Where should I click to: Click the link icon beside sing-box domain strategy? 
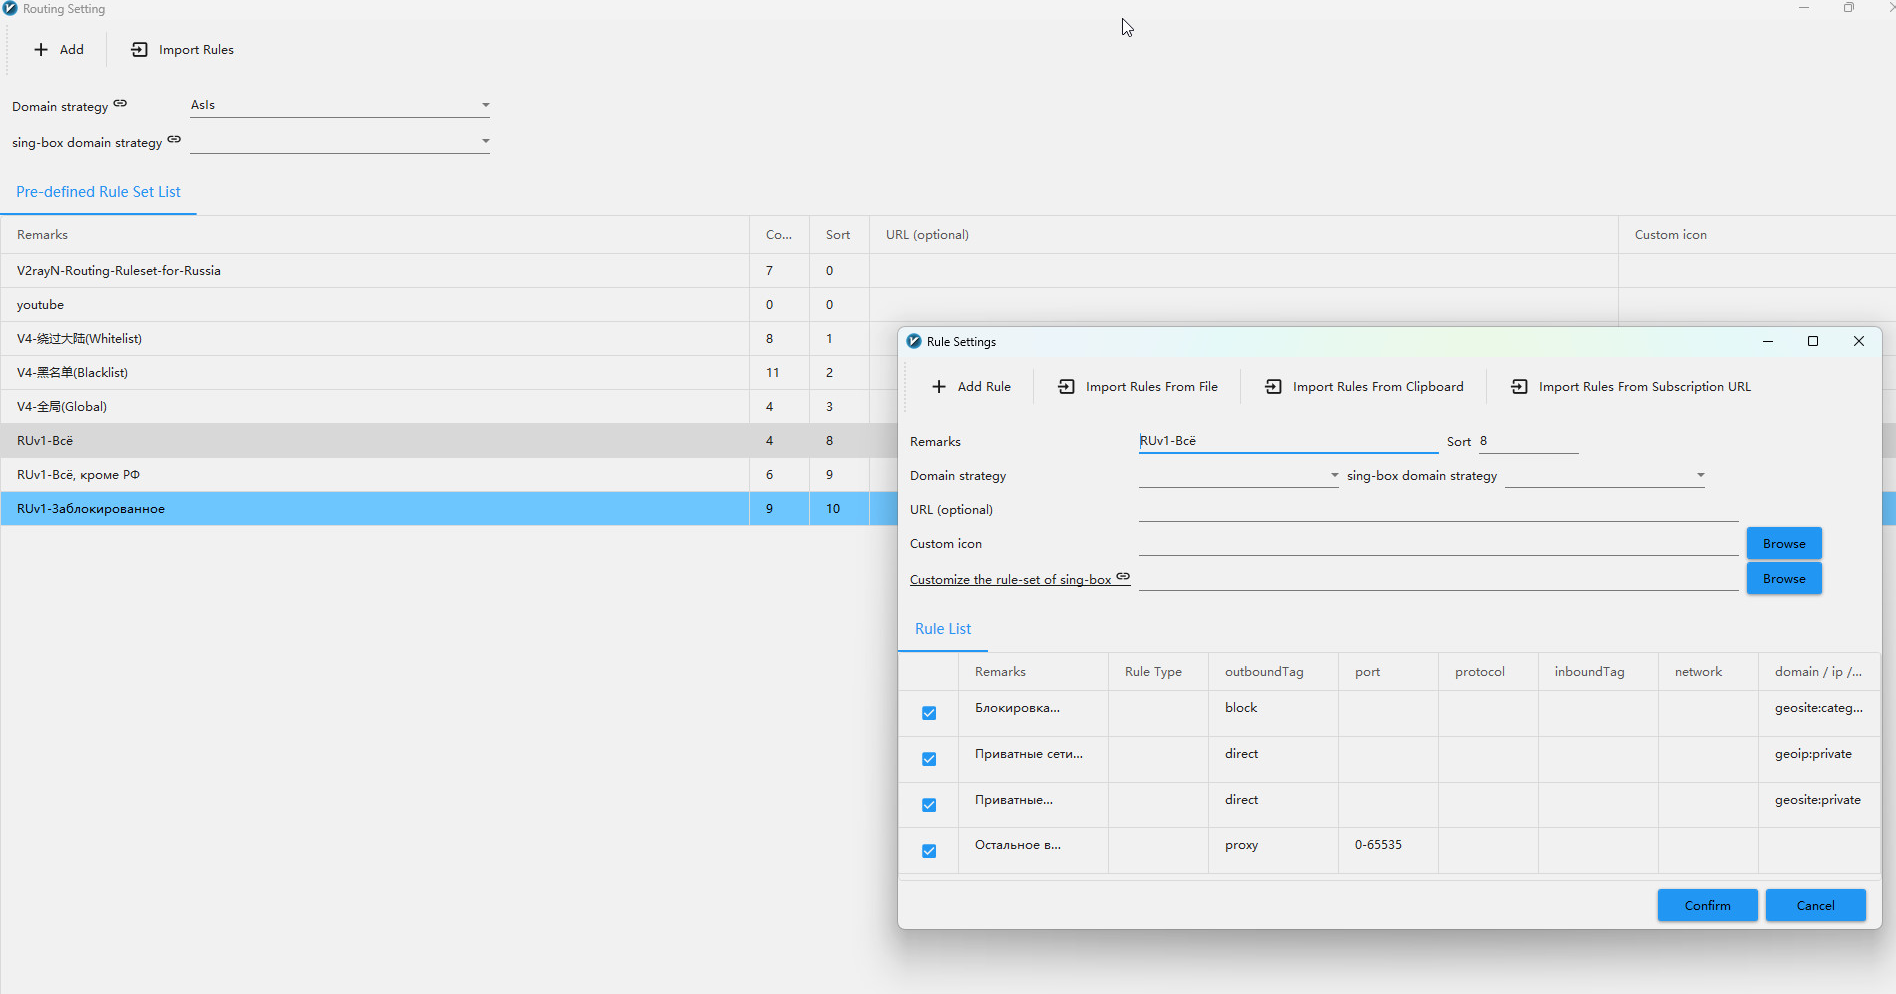(x=174, y=139)
